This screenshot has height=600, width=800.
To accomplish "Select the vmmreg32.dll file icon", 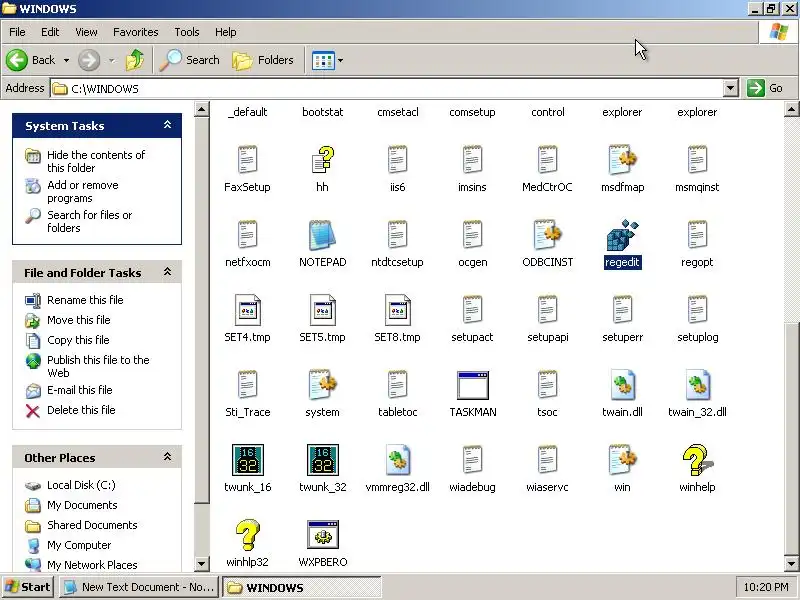I will point(397,460).
